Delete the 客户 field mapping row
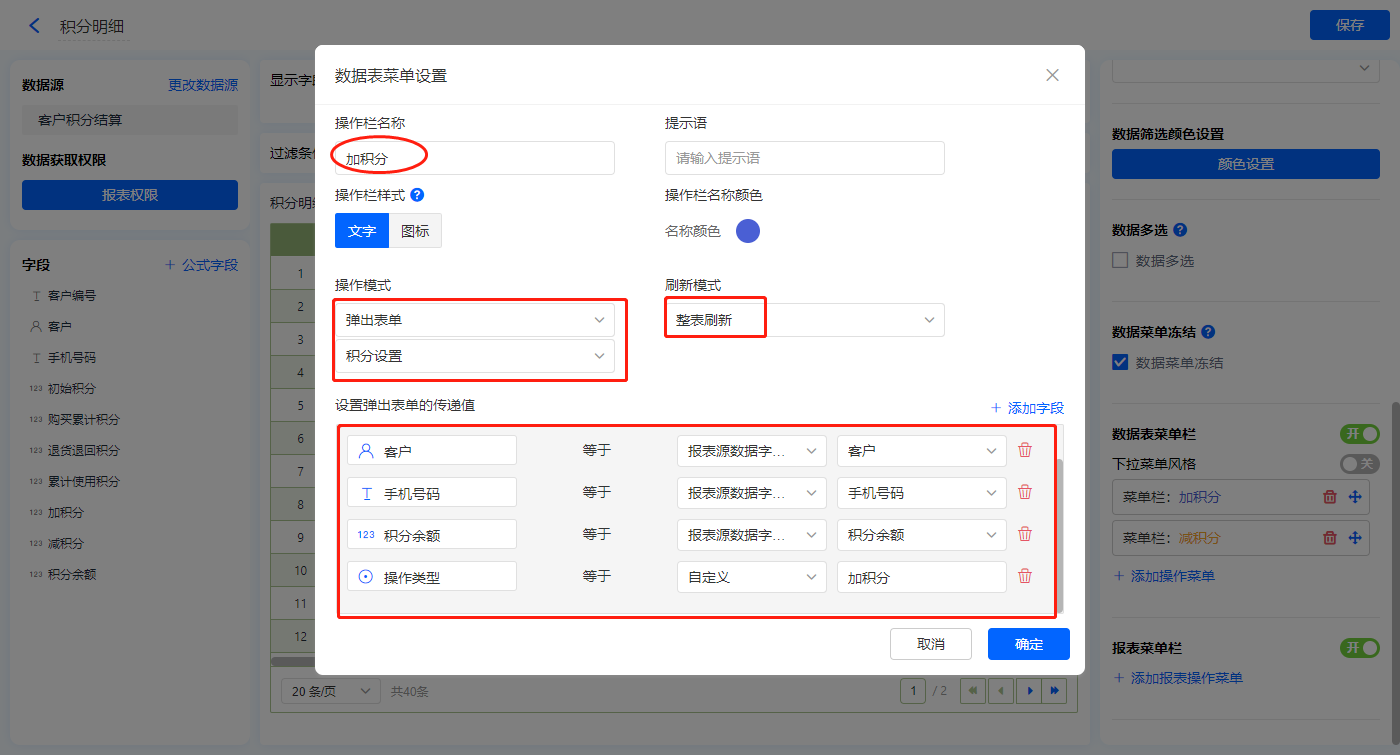The width and height of the screenshot is (1400, 755). tap(1025, 450)
